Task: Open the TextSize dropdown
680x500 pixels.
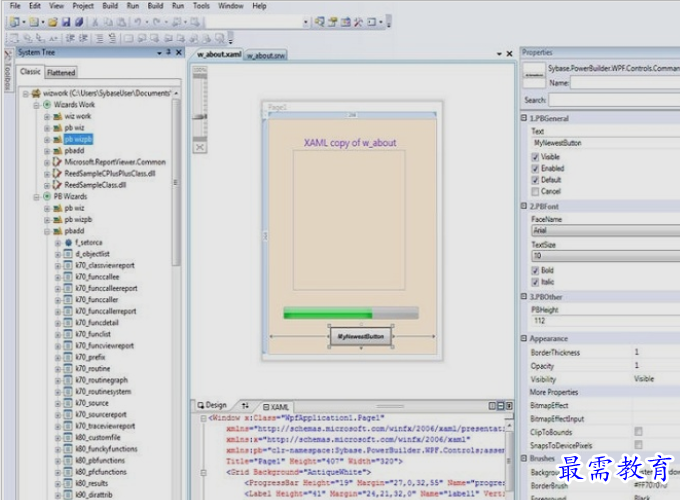Action: point(605,256)
